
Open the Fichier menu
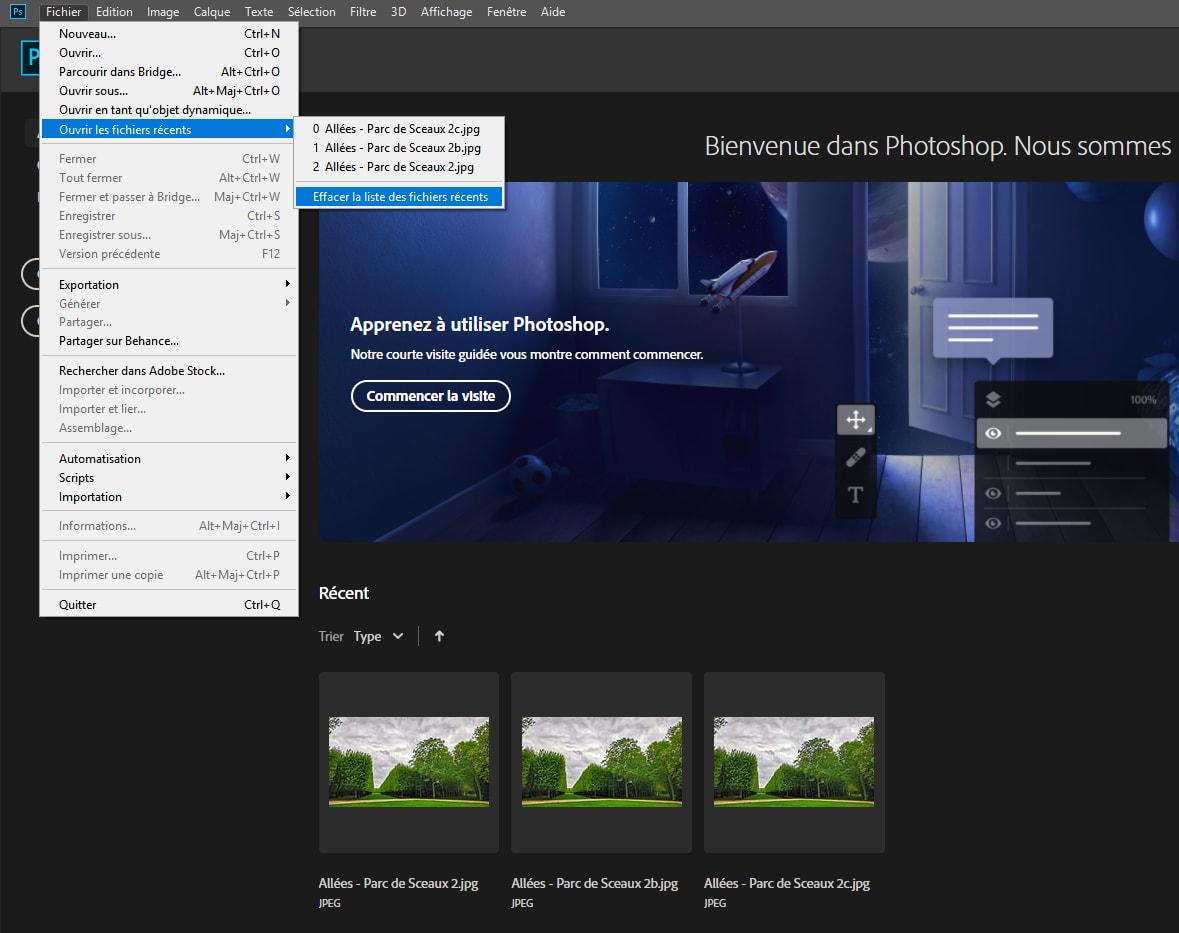[x=63, y=11]
